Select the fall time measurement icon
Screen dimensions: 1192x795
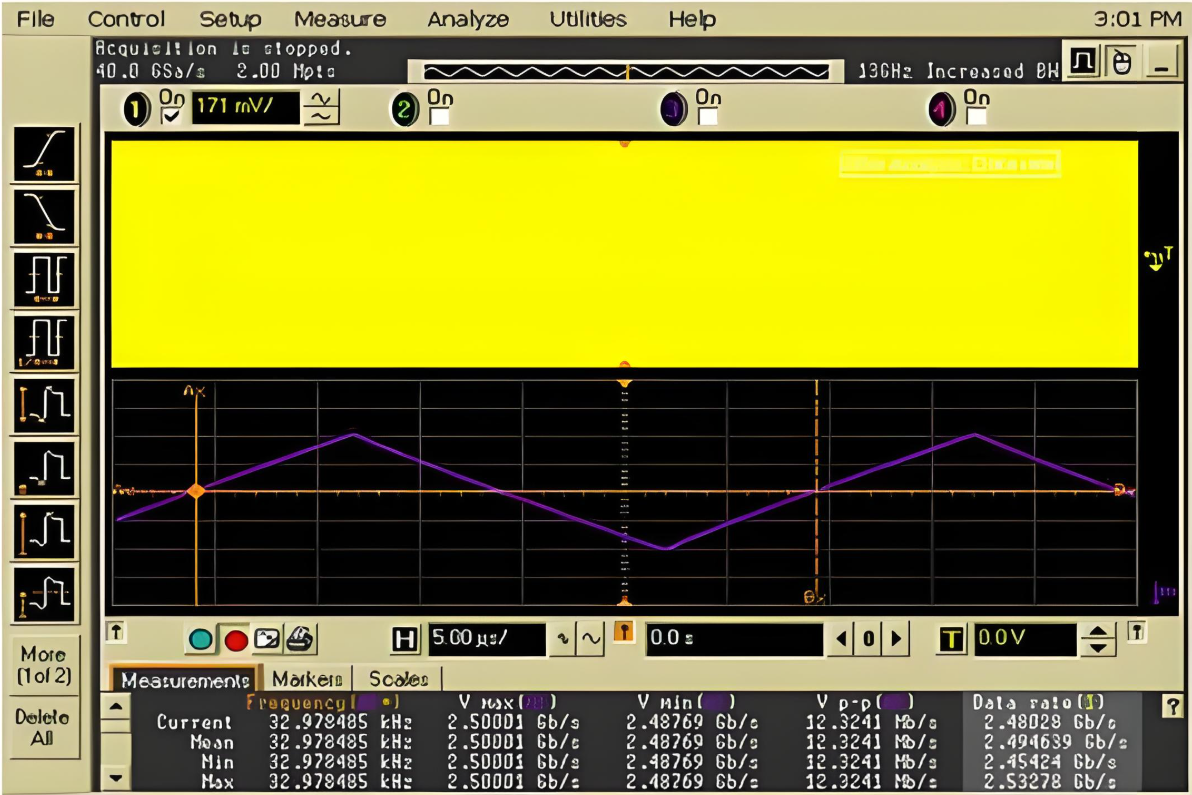click(45, 215)
